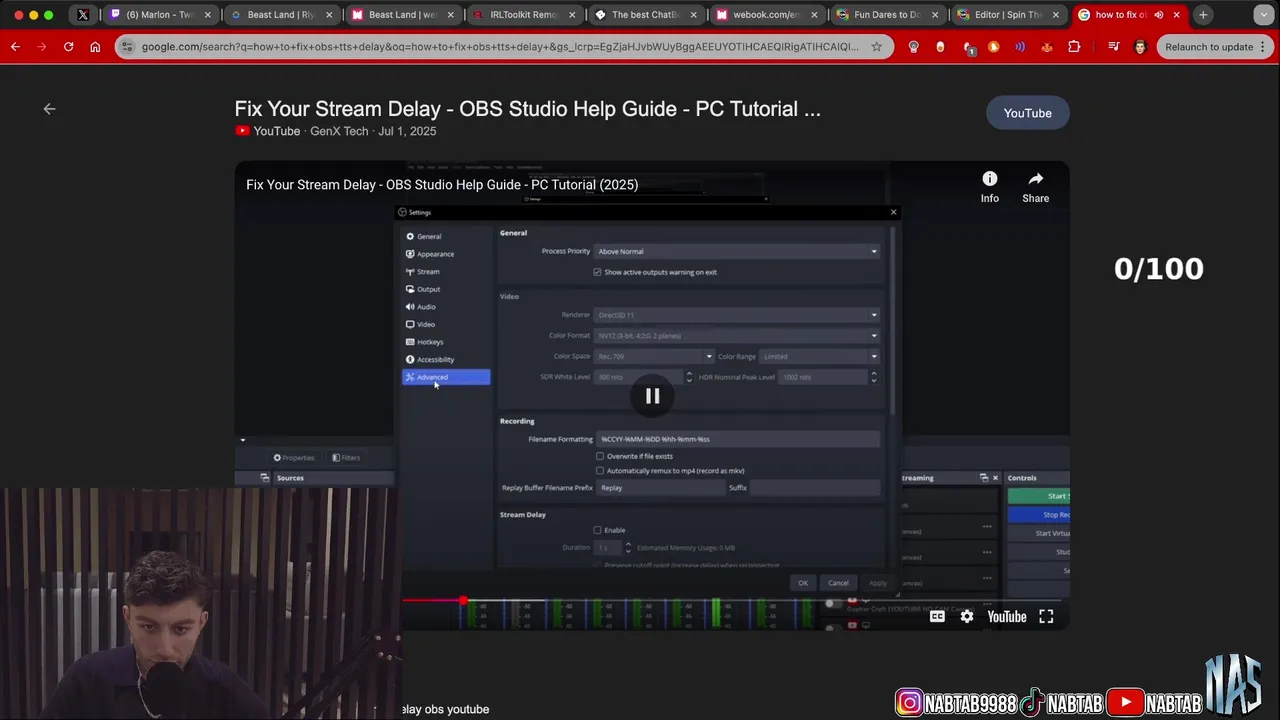The height and width of the screenshot is (720, 1280).
Task: Toggle Show active outputs warning on exit
Action: click(x=597, y=272)
